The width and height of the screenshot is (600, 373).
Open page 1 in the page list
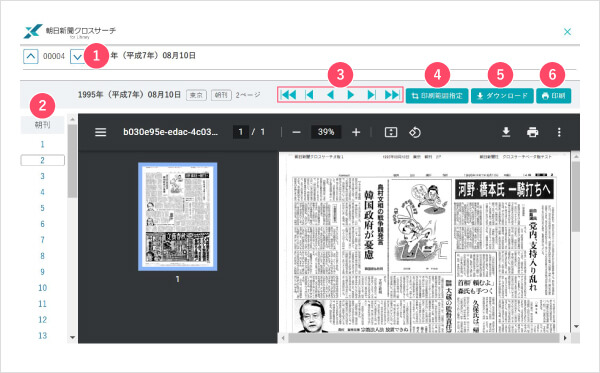[x=42, y=145]
